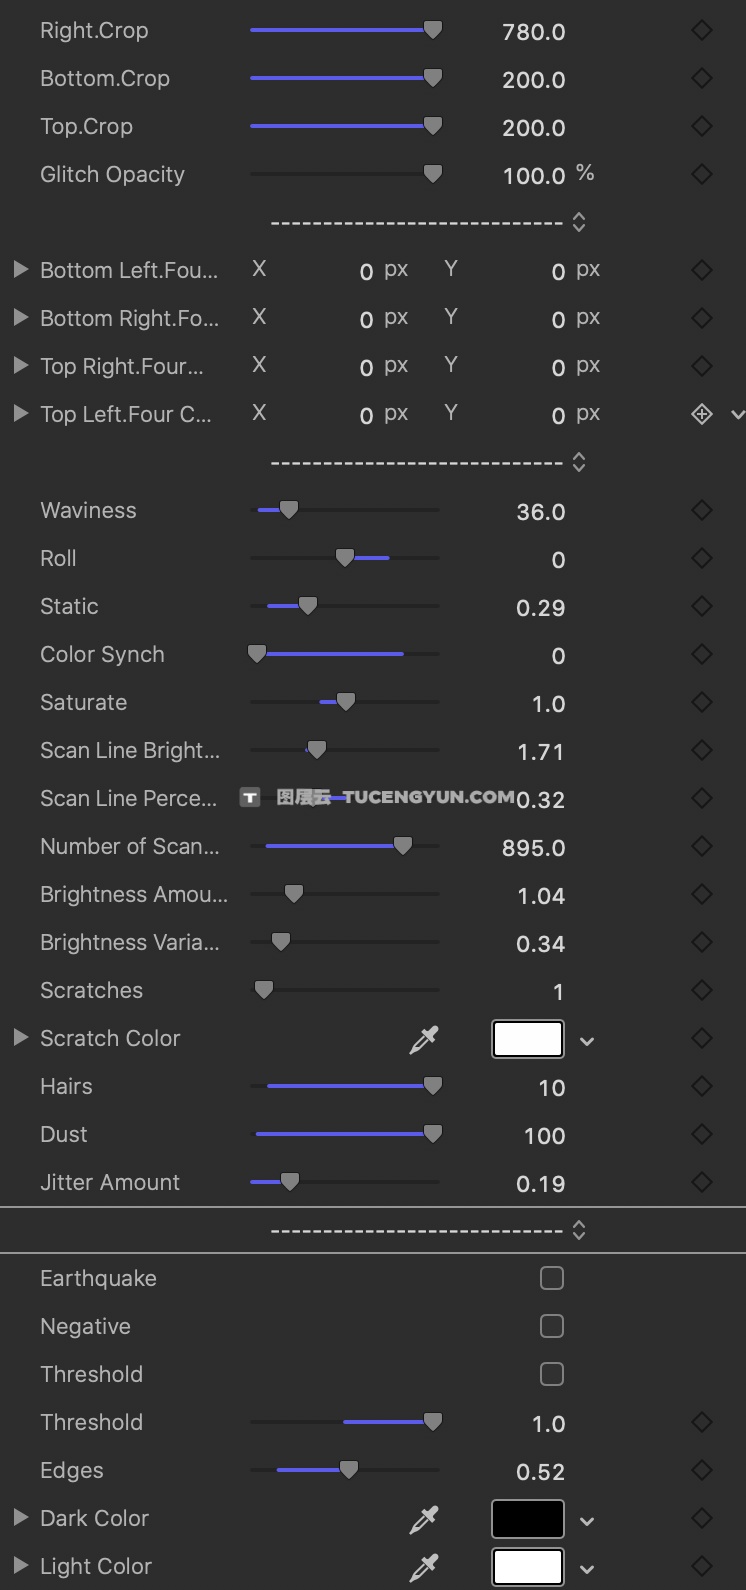Click the Static slider handle
Image resolution: width=746 pixels, height=1590 pixels.
click(308, 606)
